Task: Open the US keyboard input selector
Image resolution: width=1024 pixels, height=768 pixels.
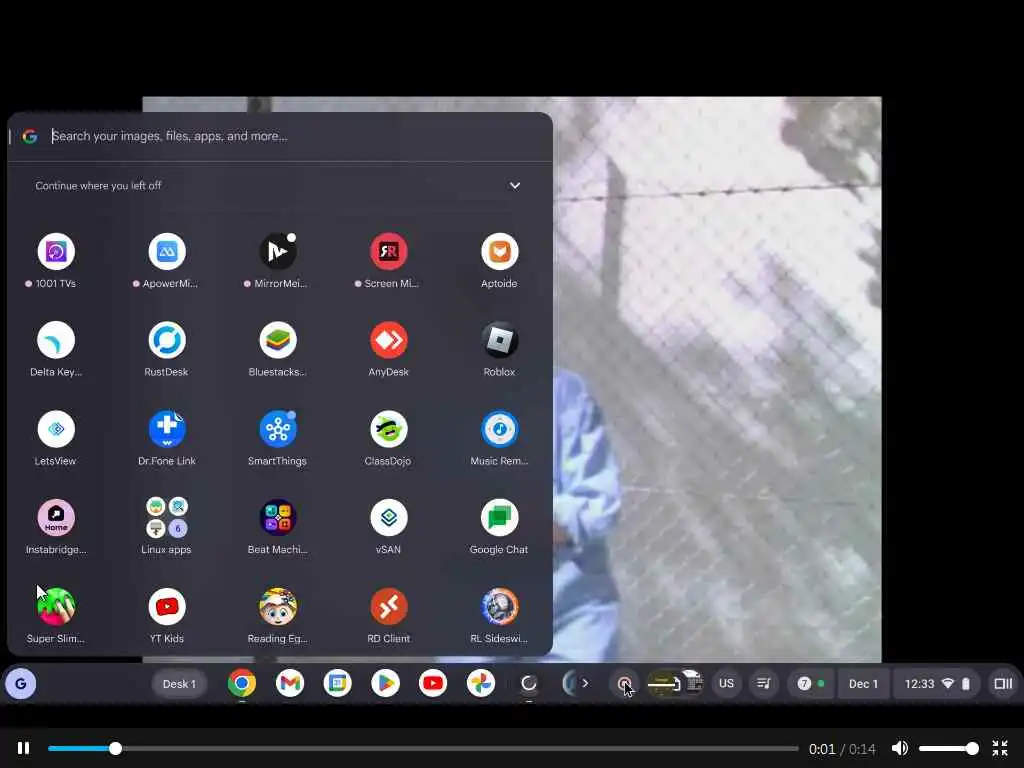Action: [726, 684]
